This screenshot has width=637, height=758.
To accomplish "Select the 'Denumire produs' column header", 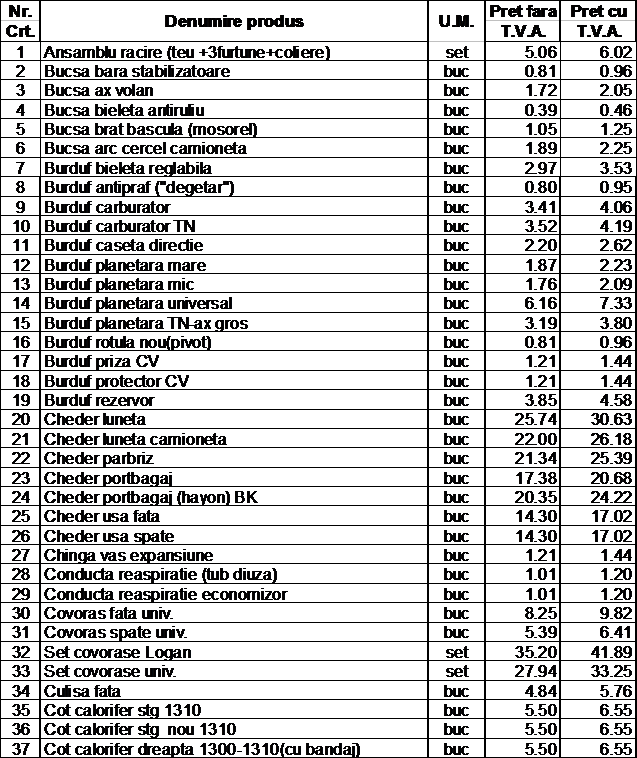I will coord(234,21).
